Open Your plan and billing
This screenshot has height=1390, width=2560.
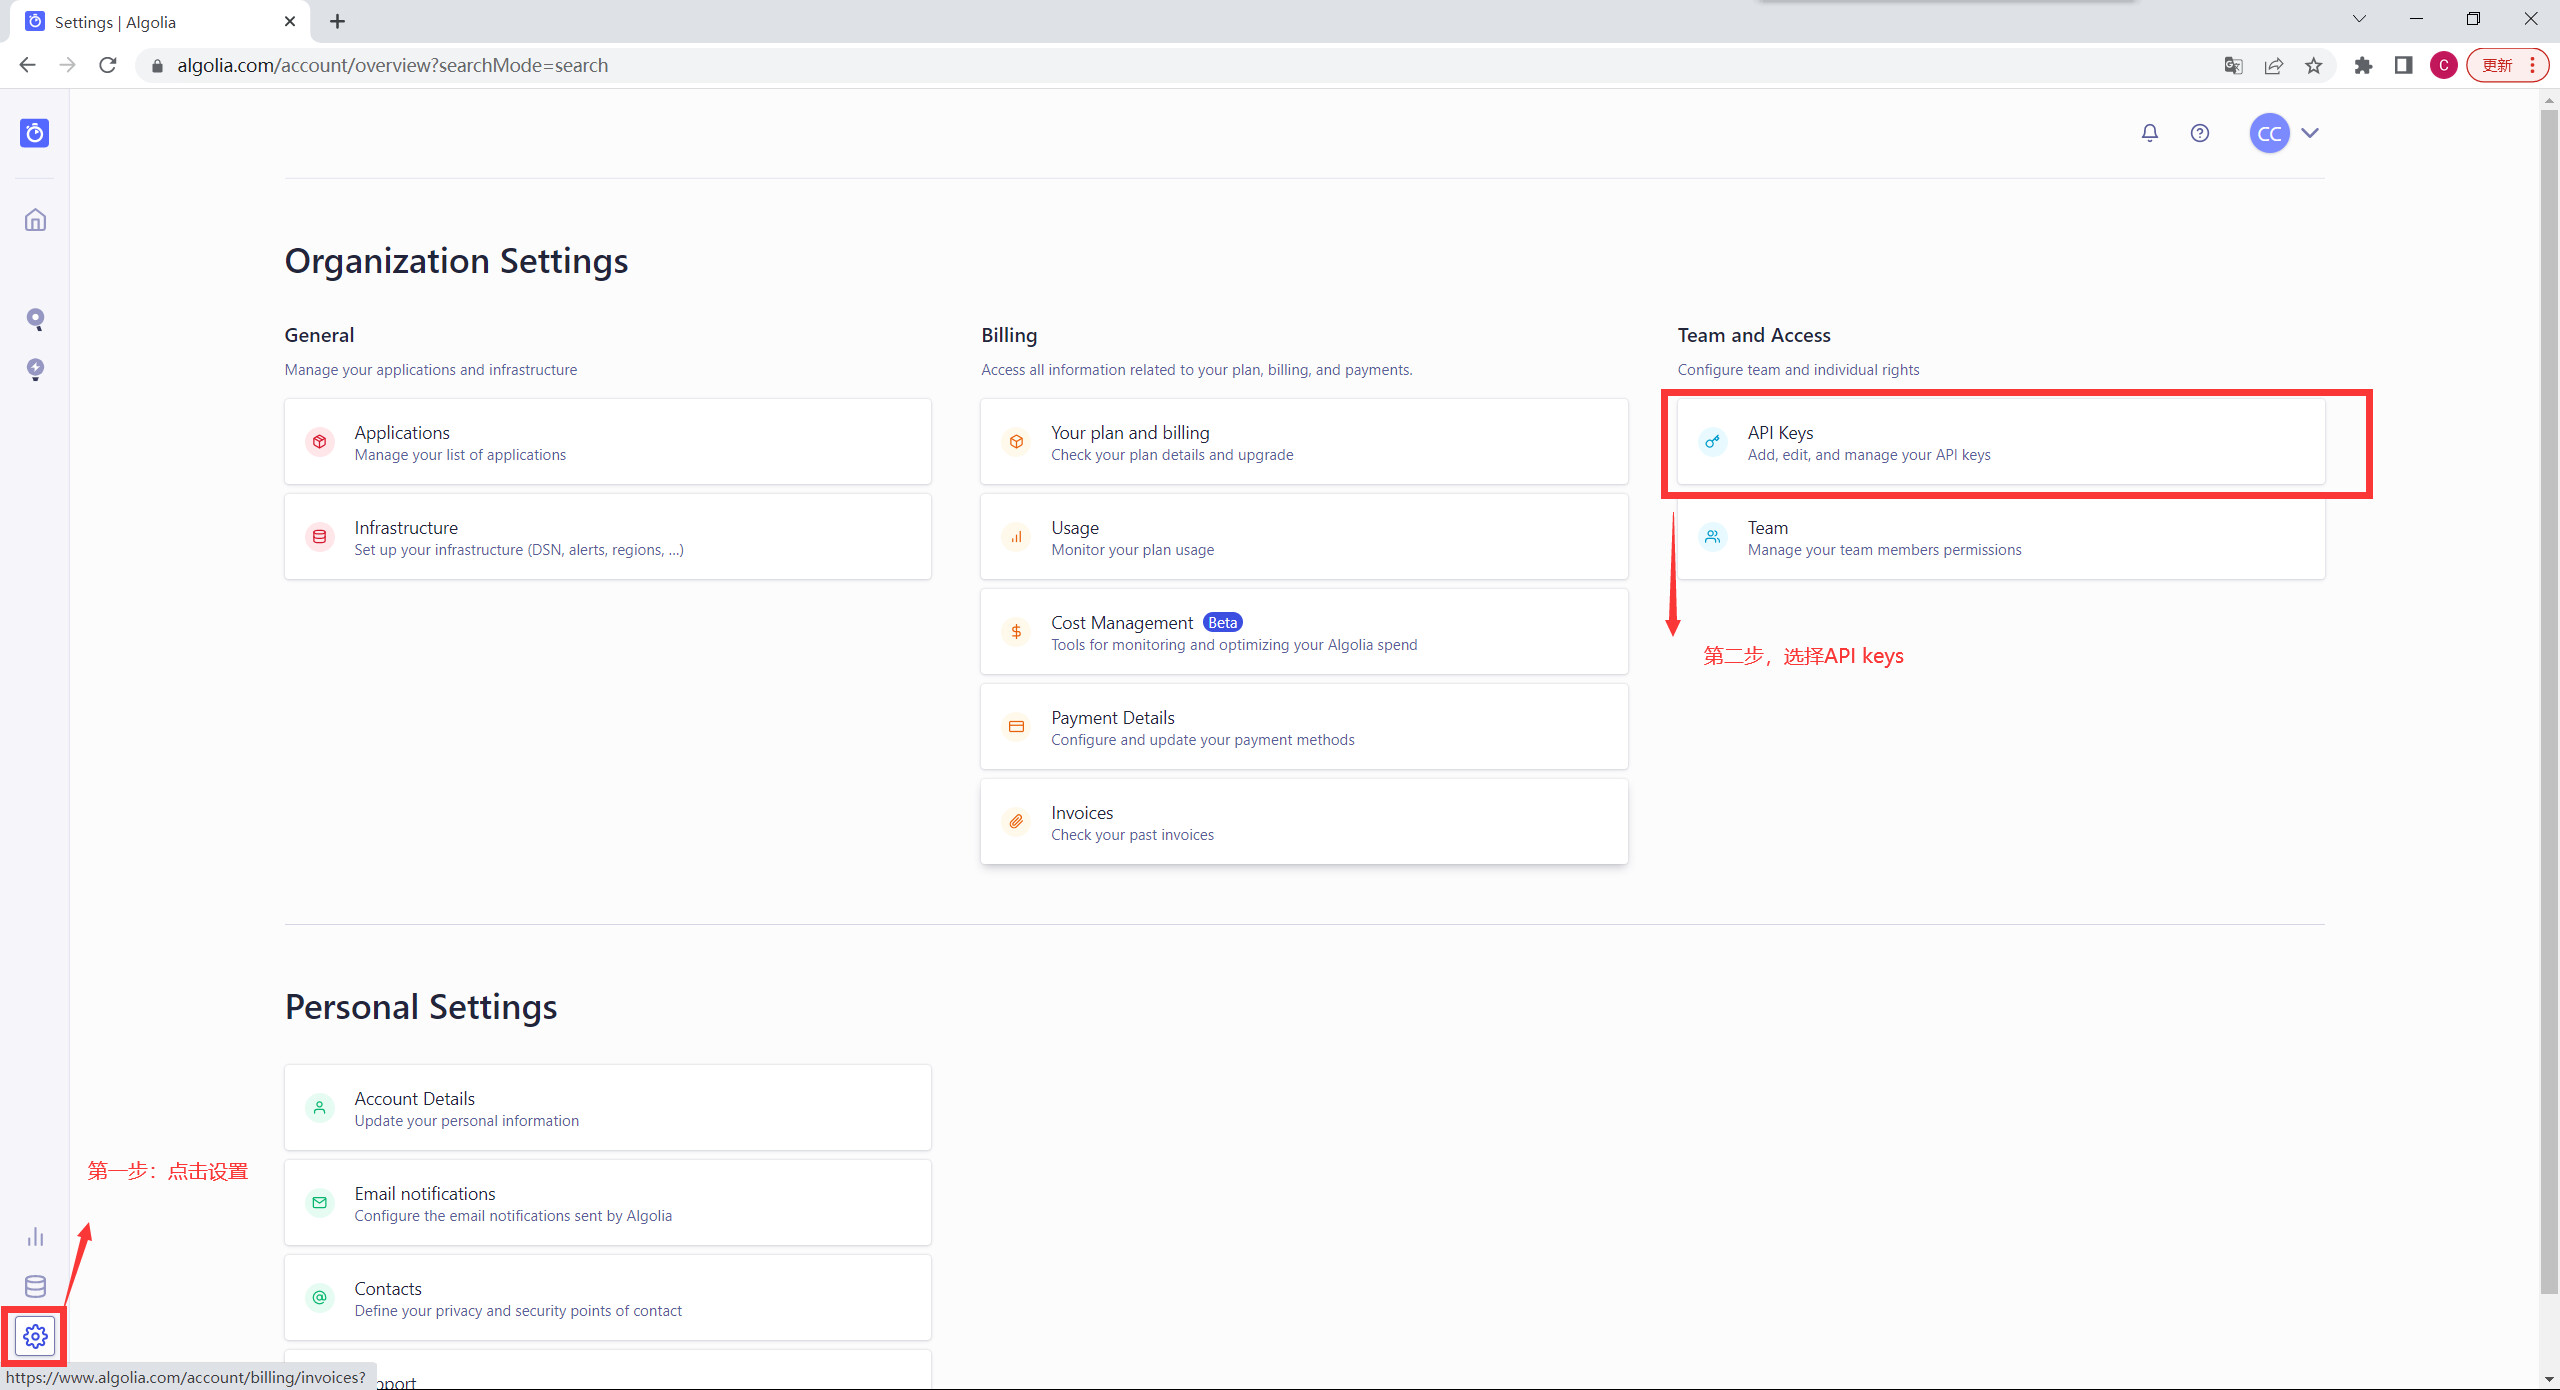click(1304, 441)
